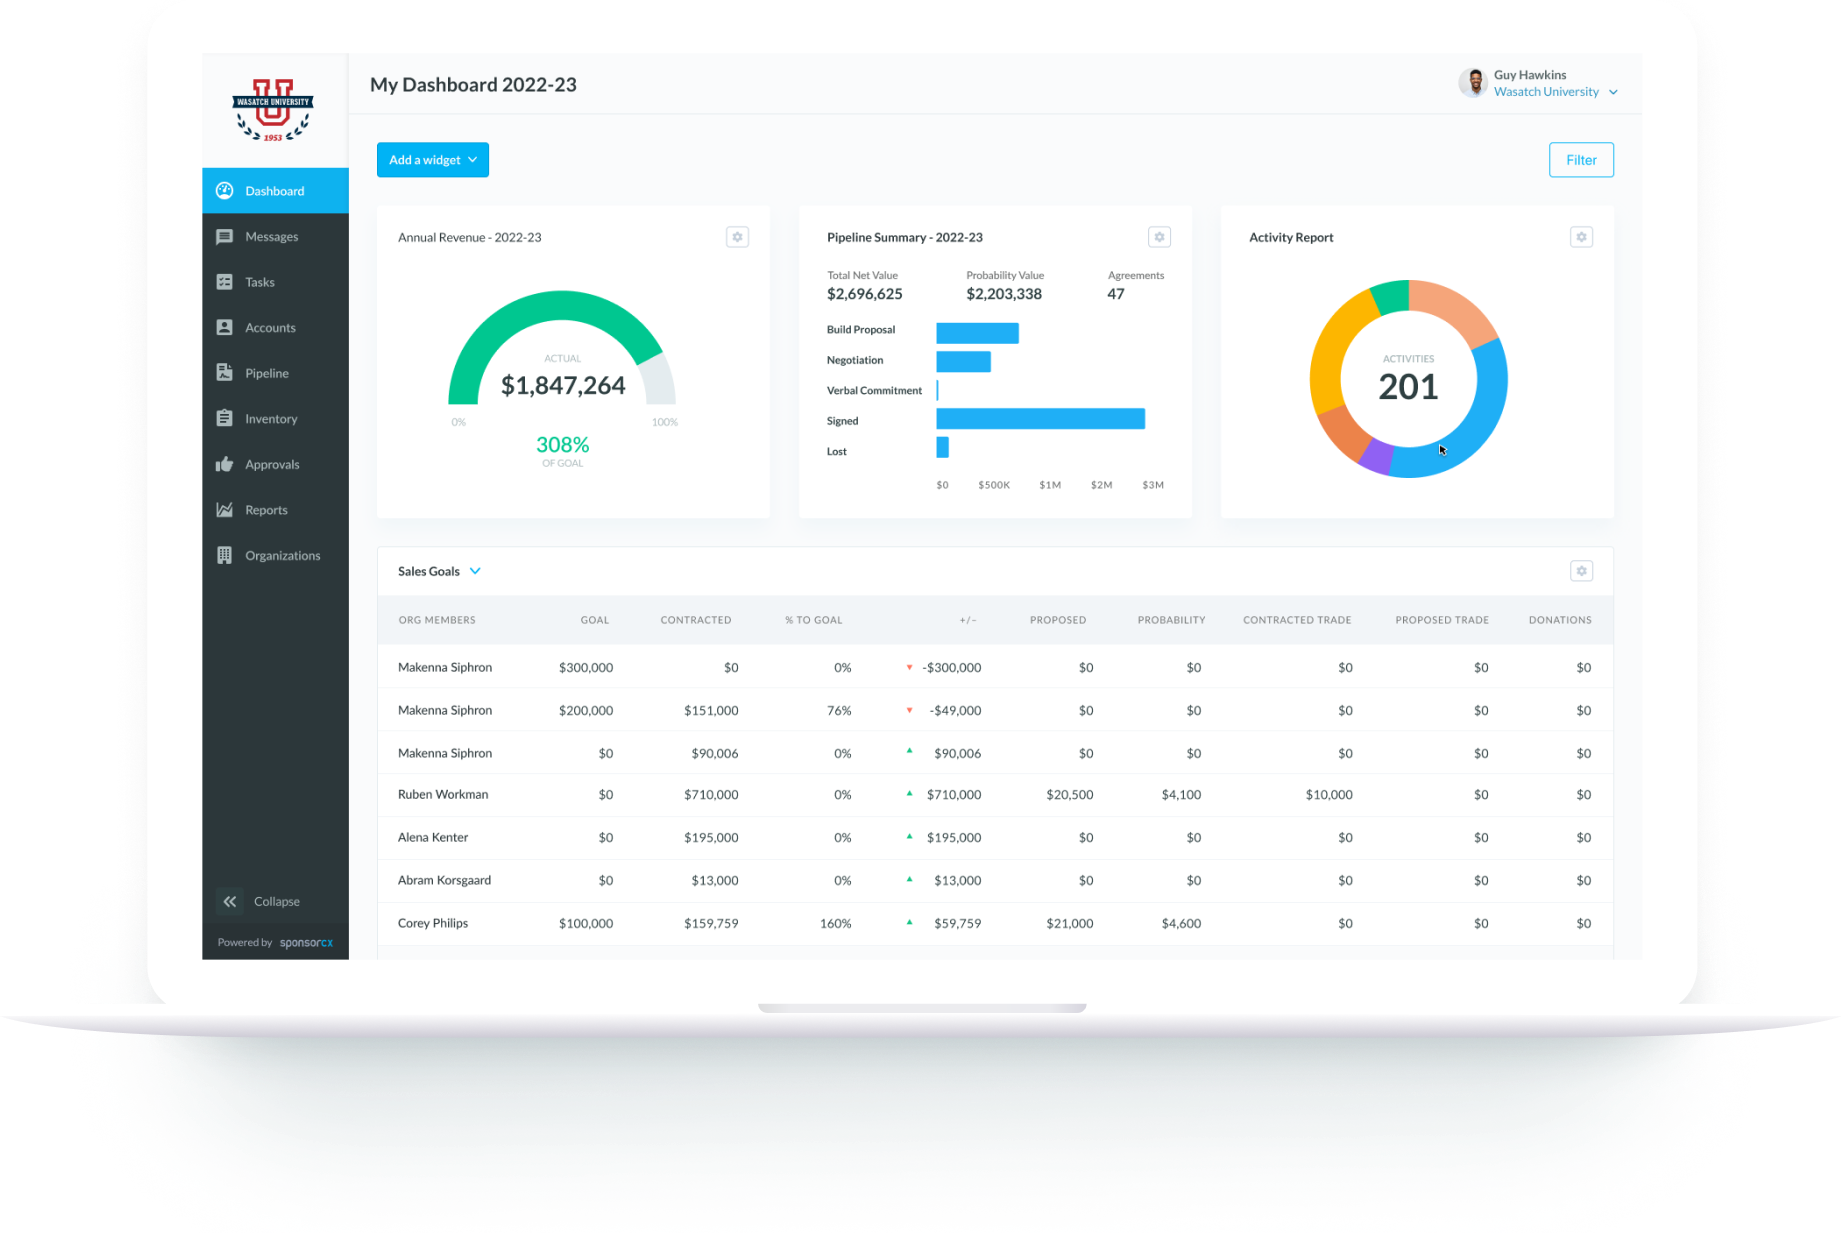
Task: Open the Reports chart icon
Action: point(226,509)
